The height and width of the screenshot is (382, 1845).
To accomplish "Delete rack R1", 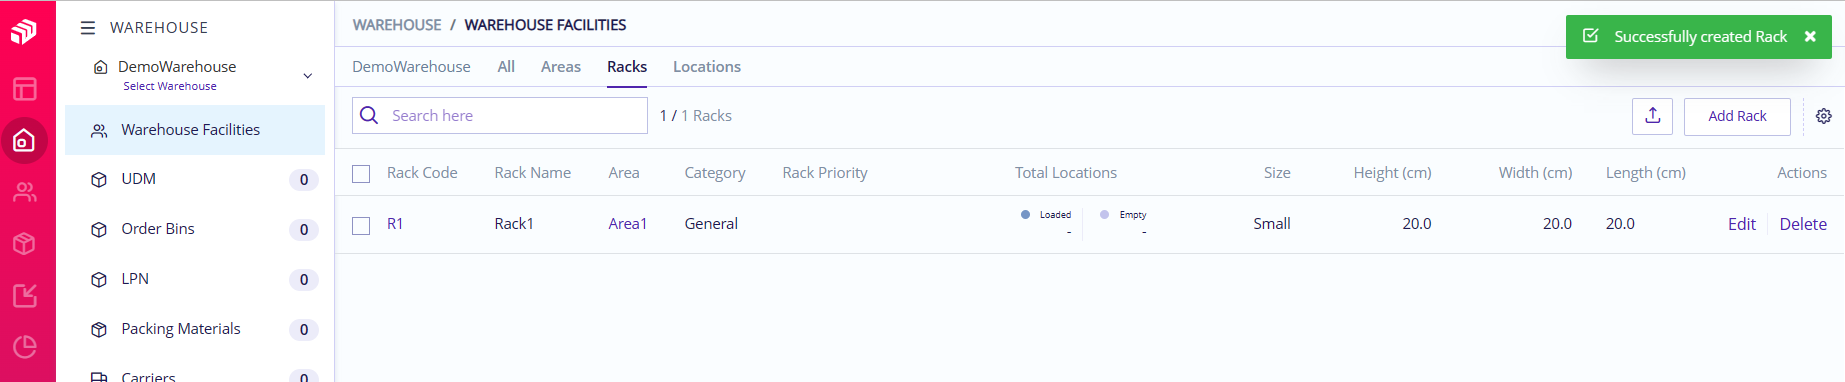I will click(x=1803, y=224).
